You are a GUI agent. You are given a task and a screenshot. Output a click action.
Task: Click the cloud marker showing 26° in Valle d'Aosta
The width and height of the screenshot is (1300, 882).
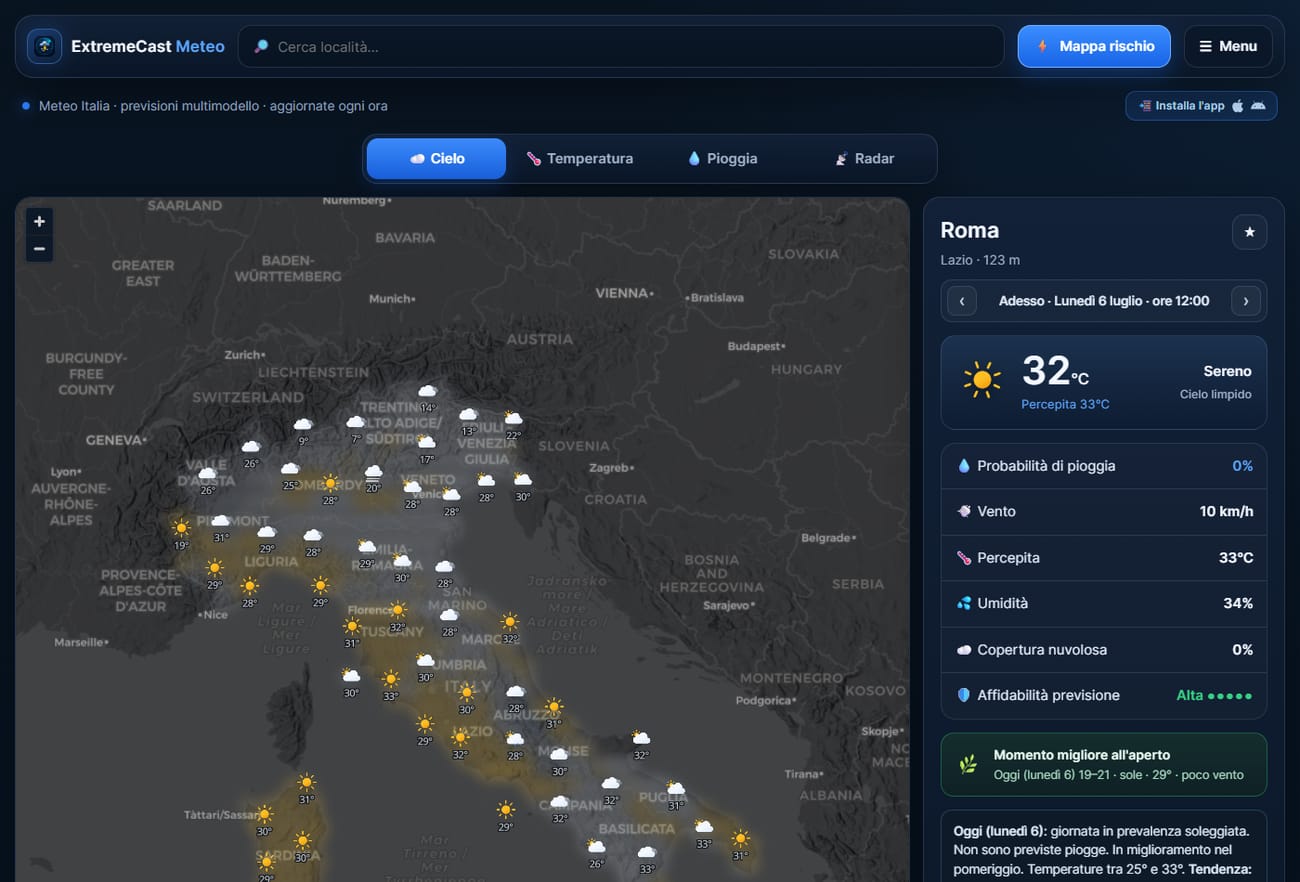[x=208, y=478]
